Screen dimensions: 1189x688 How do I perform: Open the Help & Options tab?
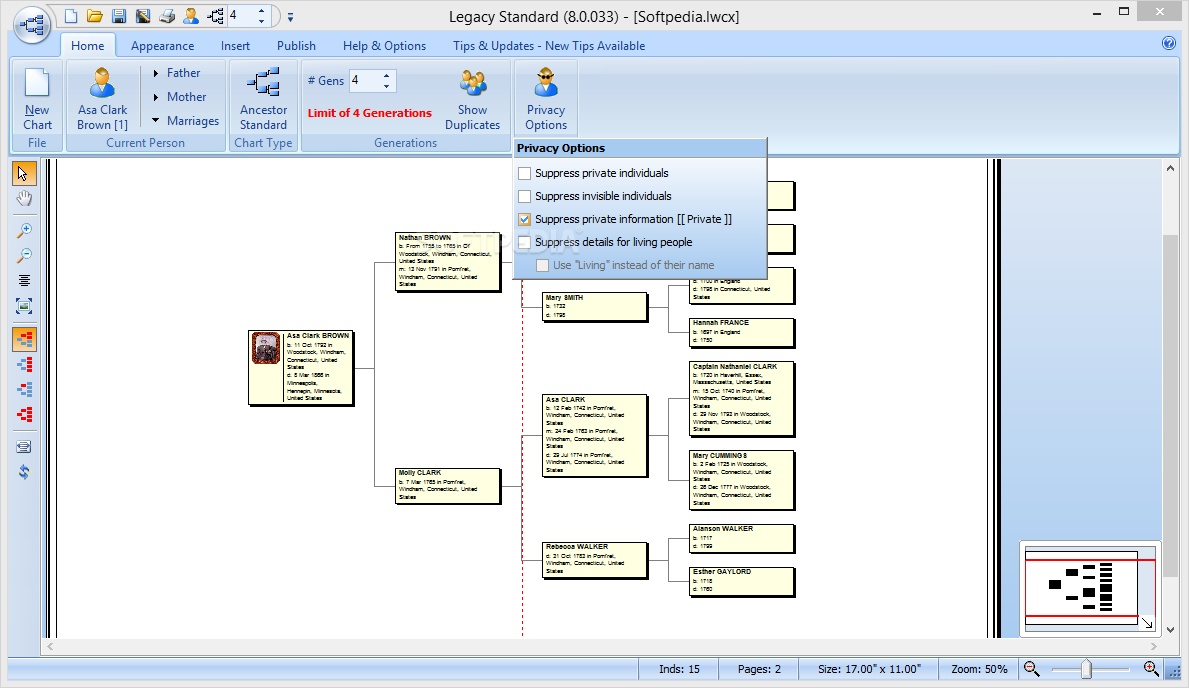pos(384,46)
